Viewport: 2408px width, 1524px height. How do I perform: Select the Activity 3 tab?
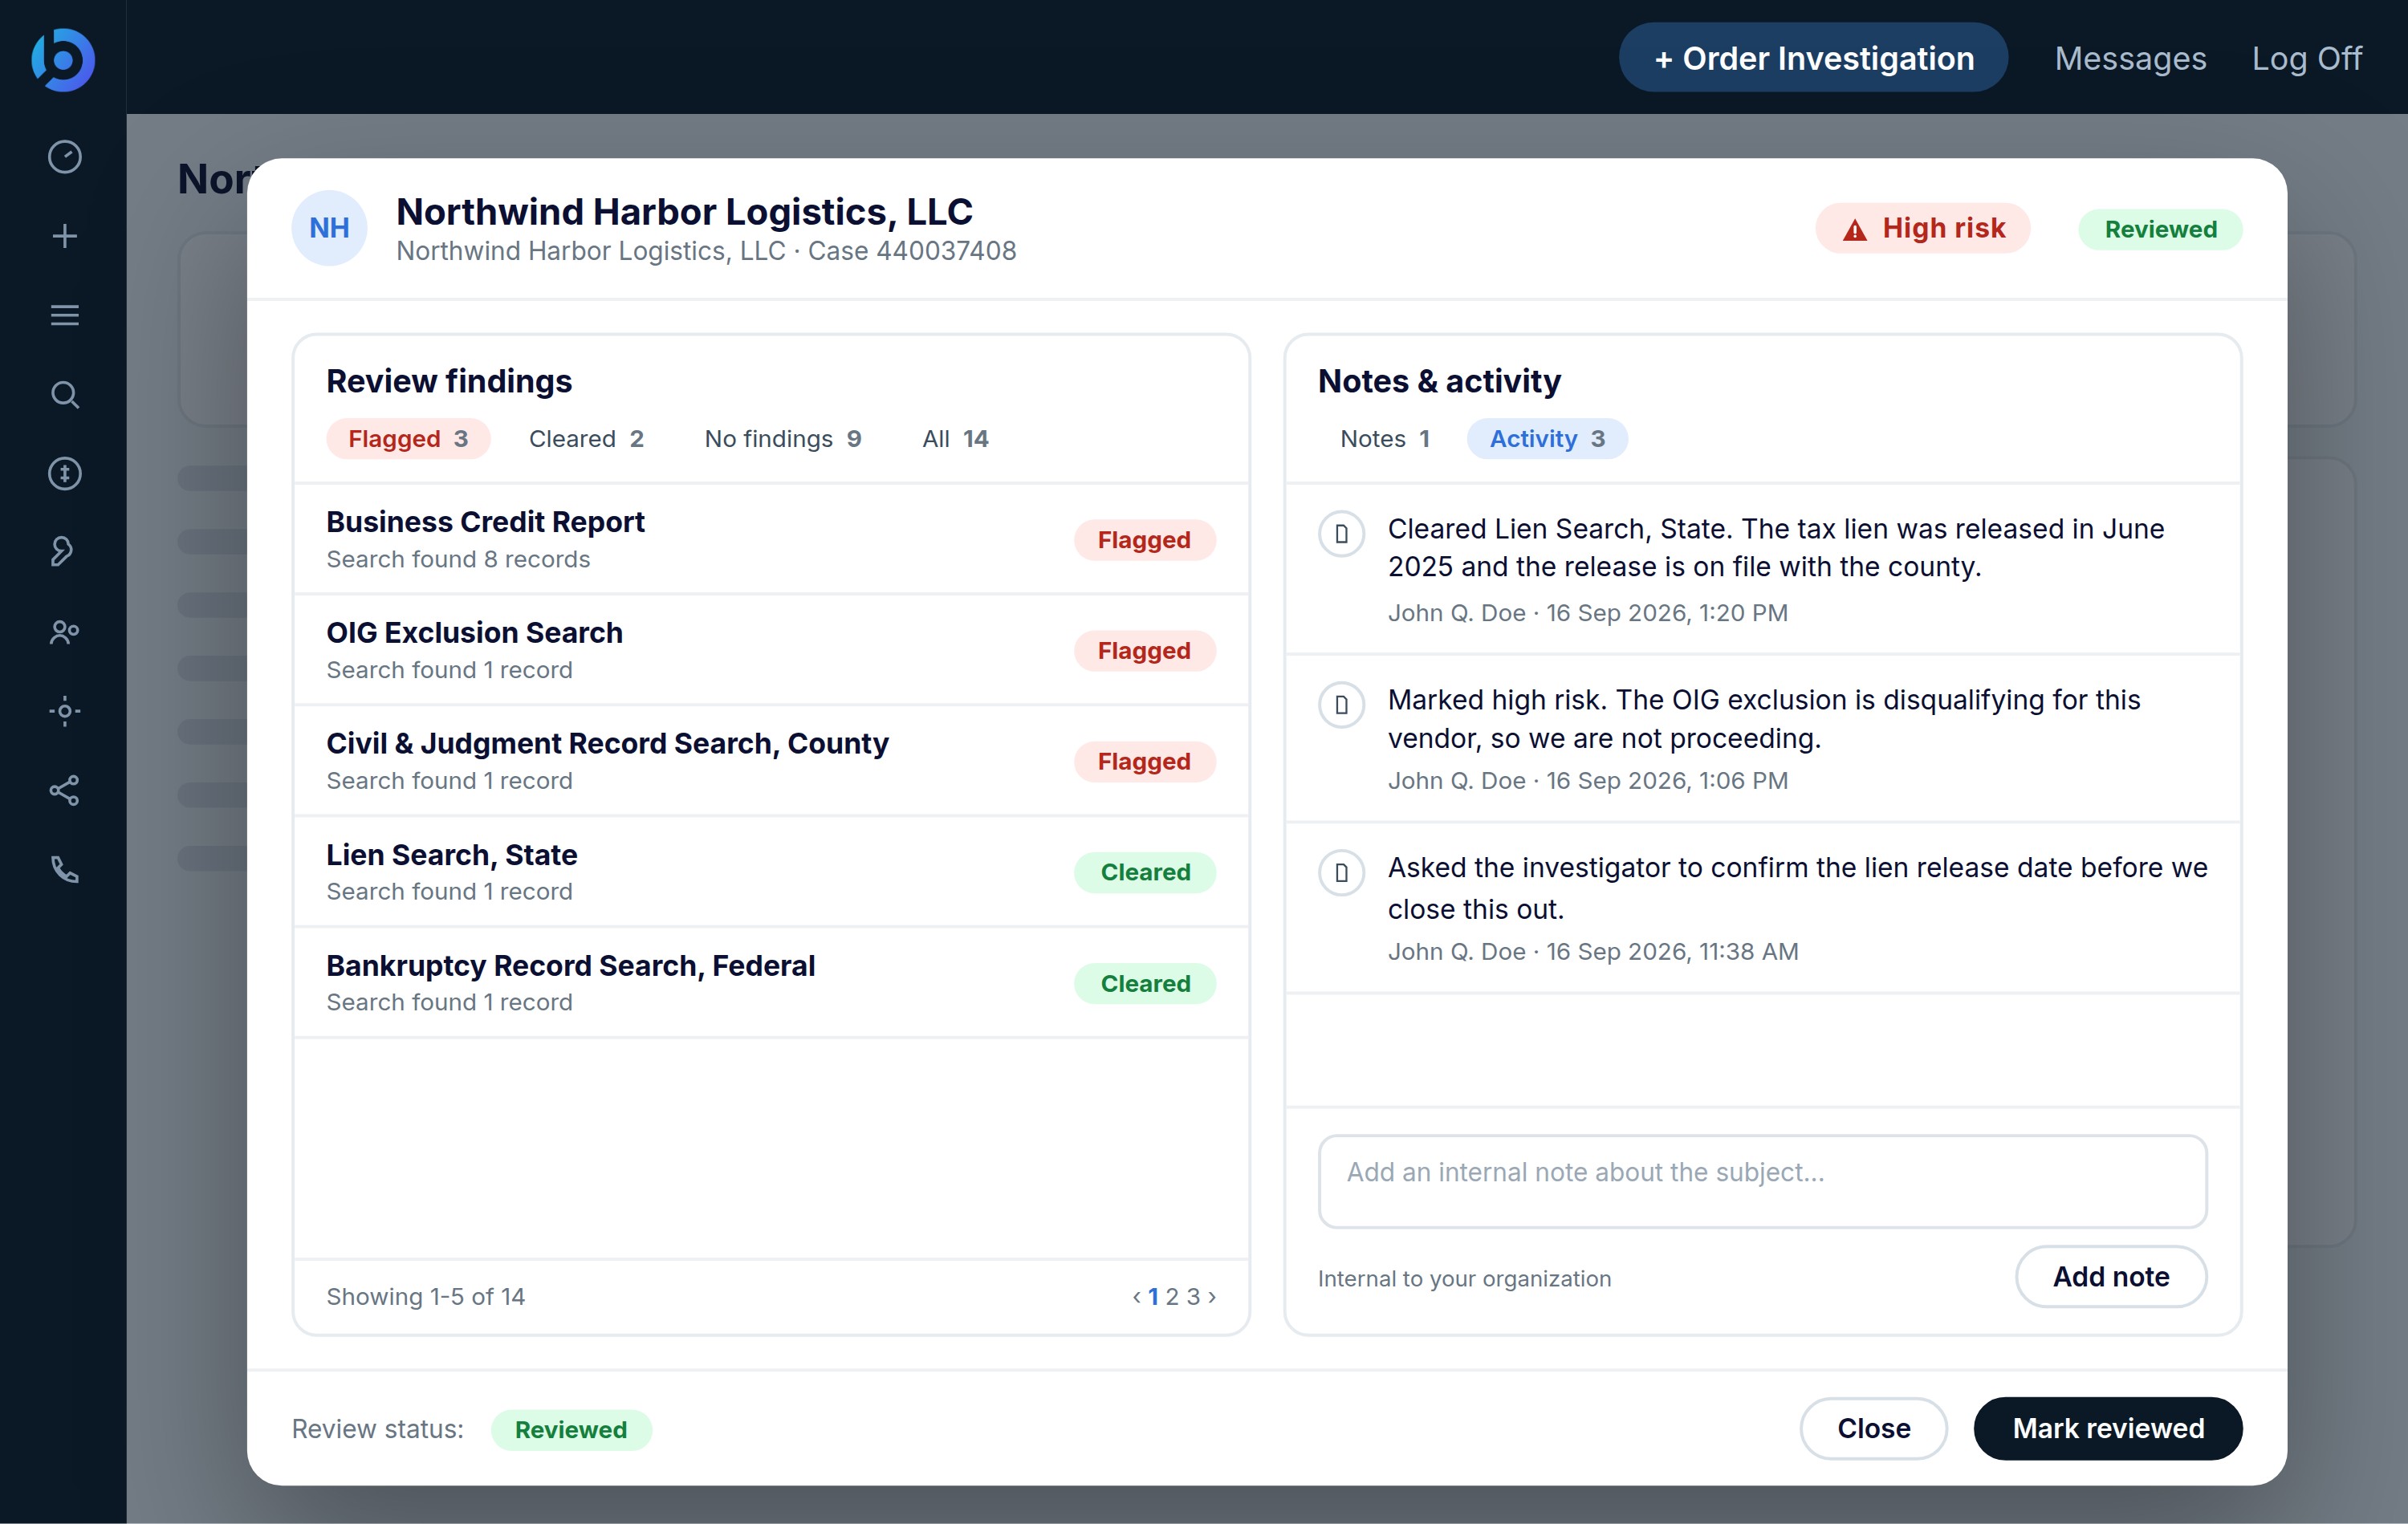point(1547,439)
